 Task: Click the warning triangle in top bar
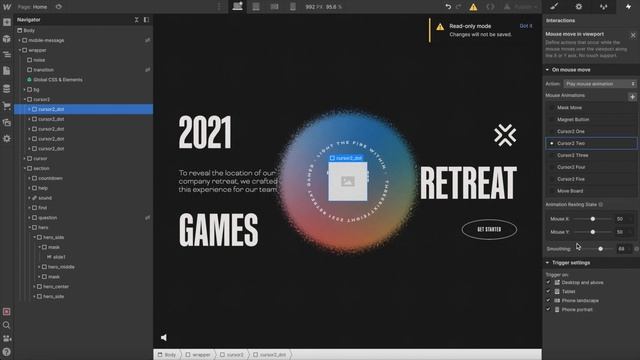pyautogui.click(x=473, y=7)
